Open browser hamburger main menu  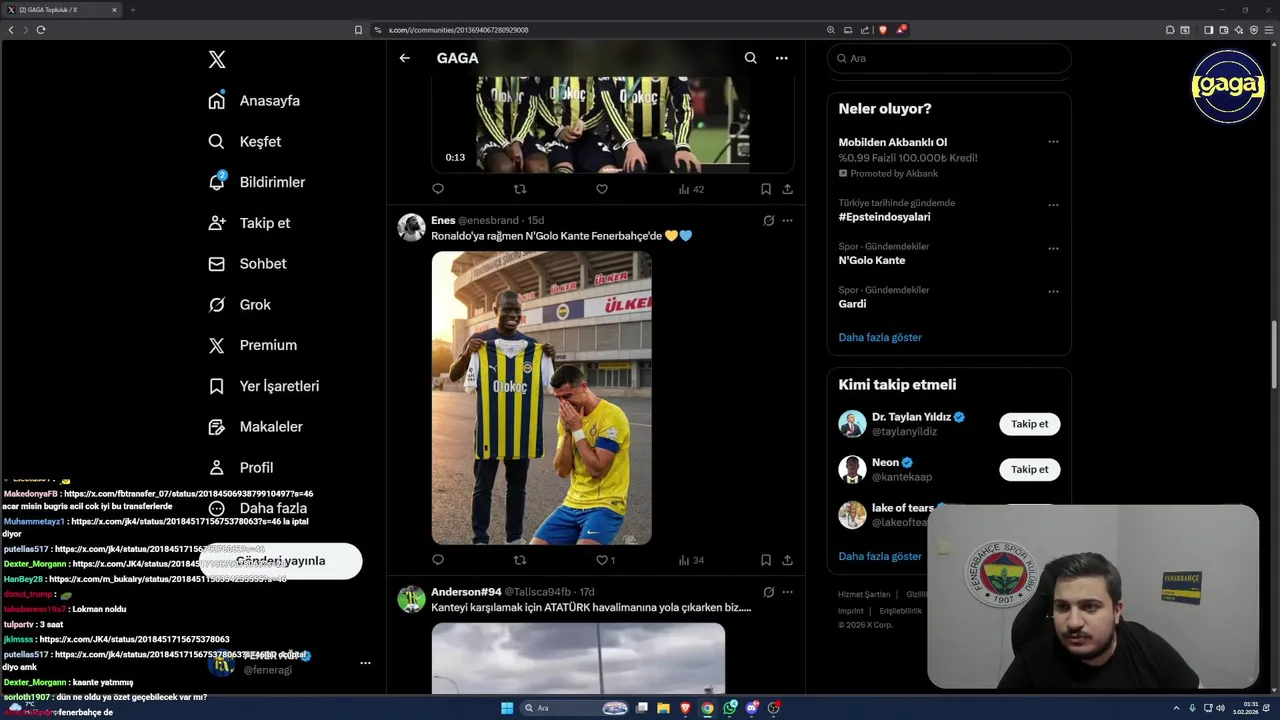click(x=1269, y=30)
